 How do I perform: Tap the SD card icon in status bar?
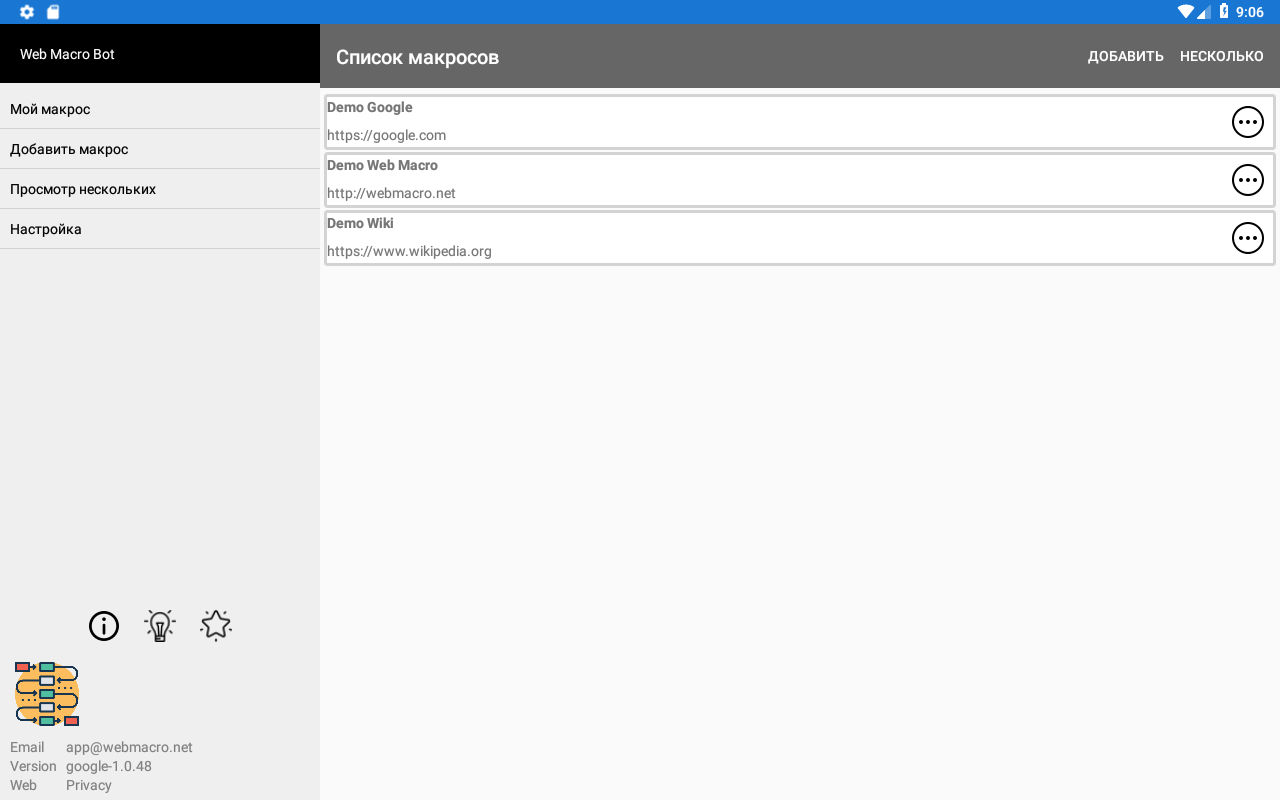[x=53, y=12]
